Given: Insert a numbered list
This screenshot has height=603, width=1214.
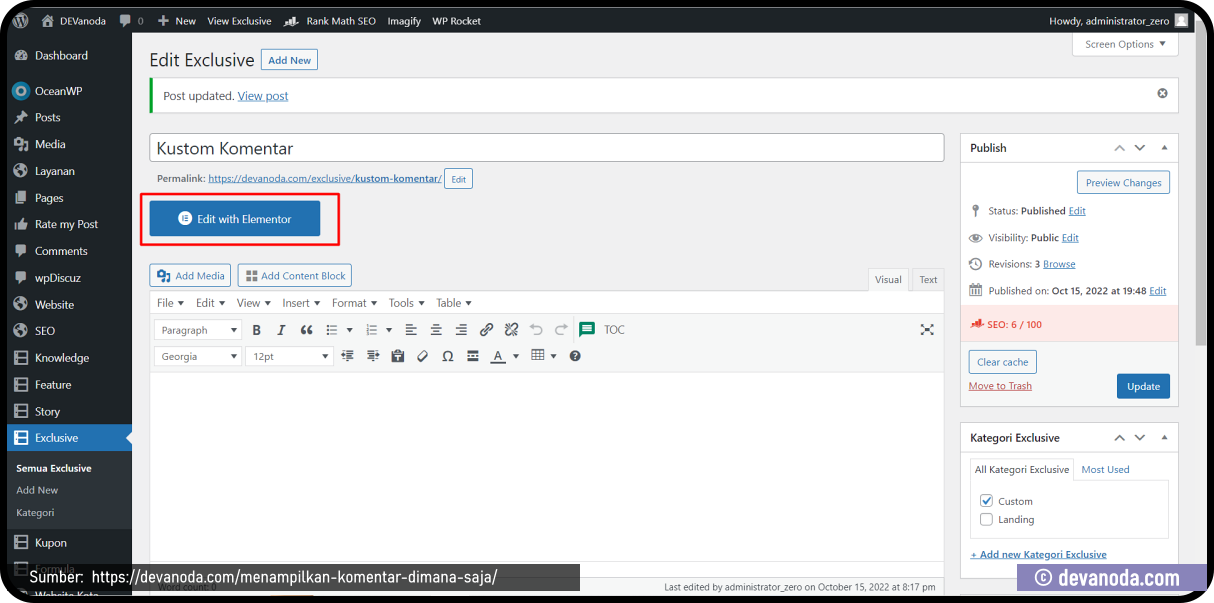Looking at the screenshot, I should (x=371, y=330).
